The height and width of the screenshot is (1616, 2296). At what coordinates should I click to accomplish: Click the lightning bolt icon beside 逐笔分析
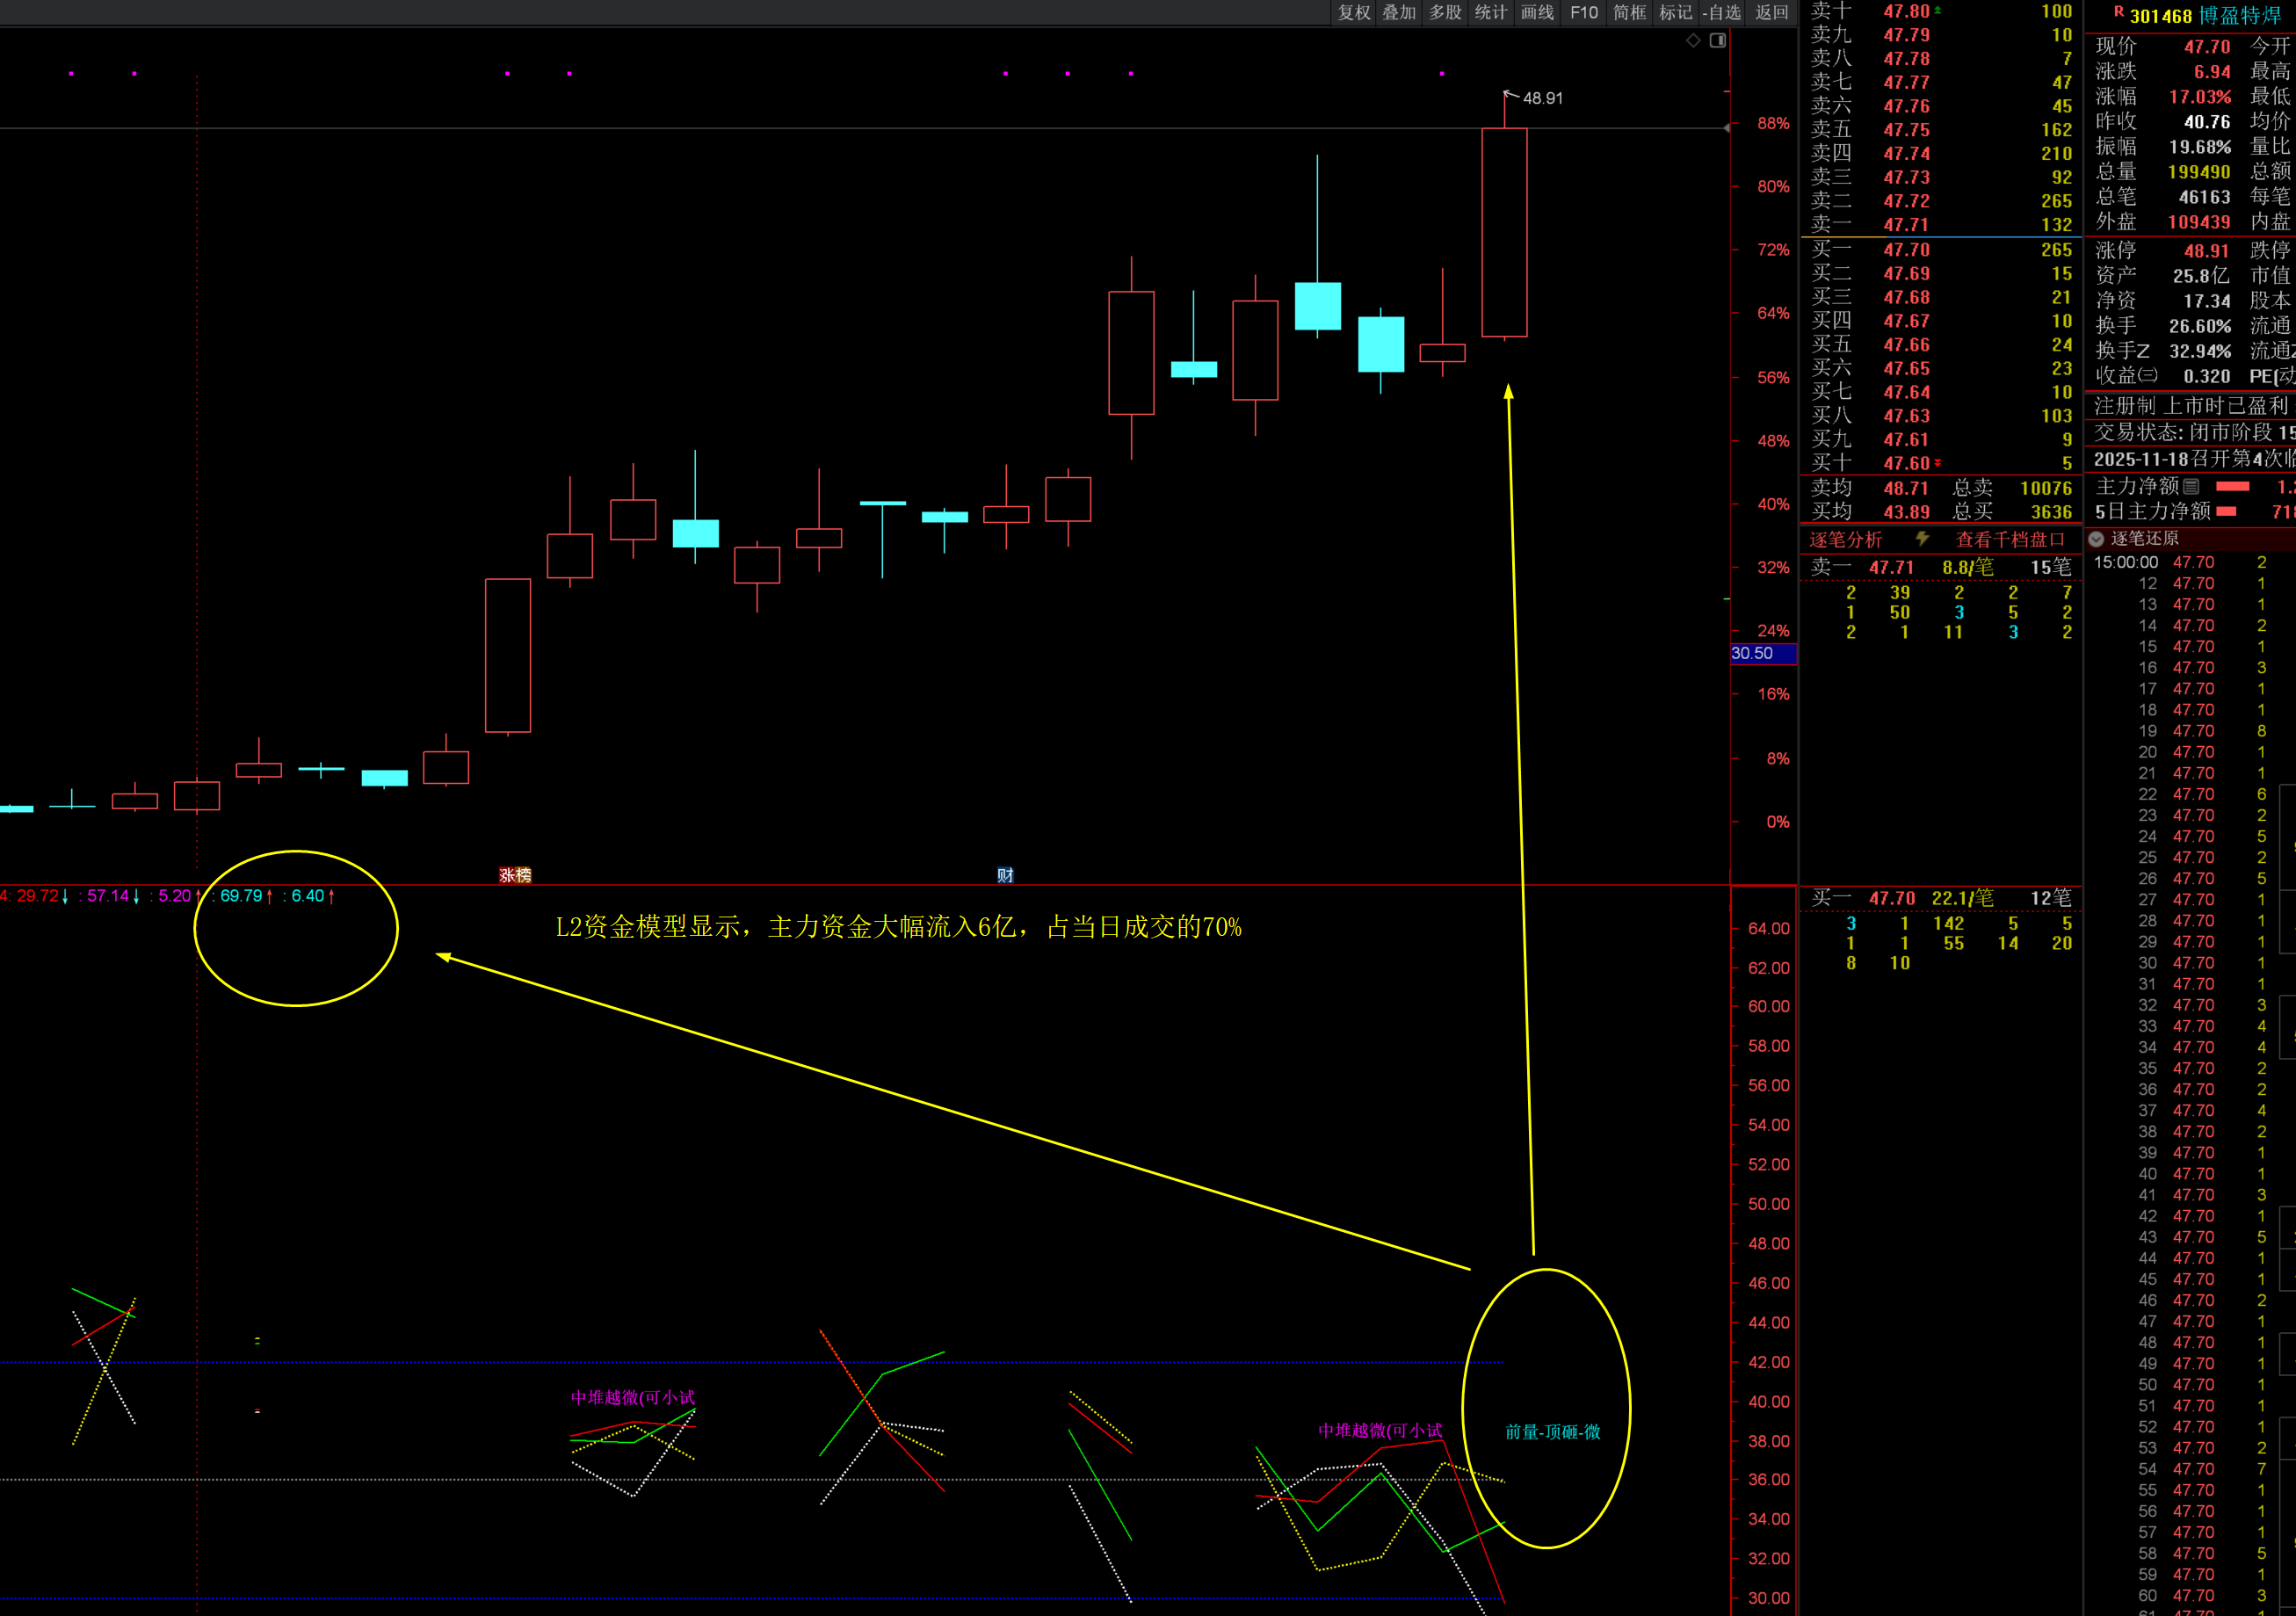click(x=1922, y=539)
